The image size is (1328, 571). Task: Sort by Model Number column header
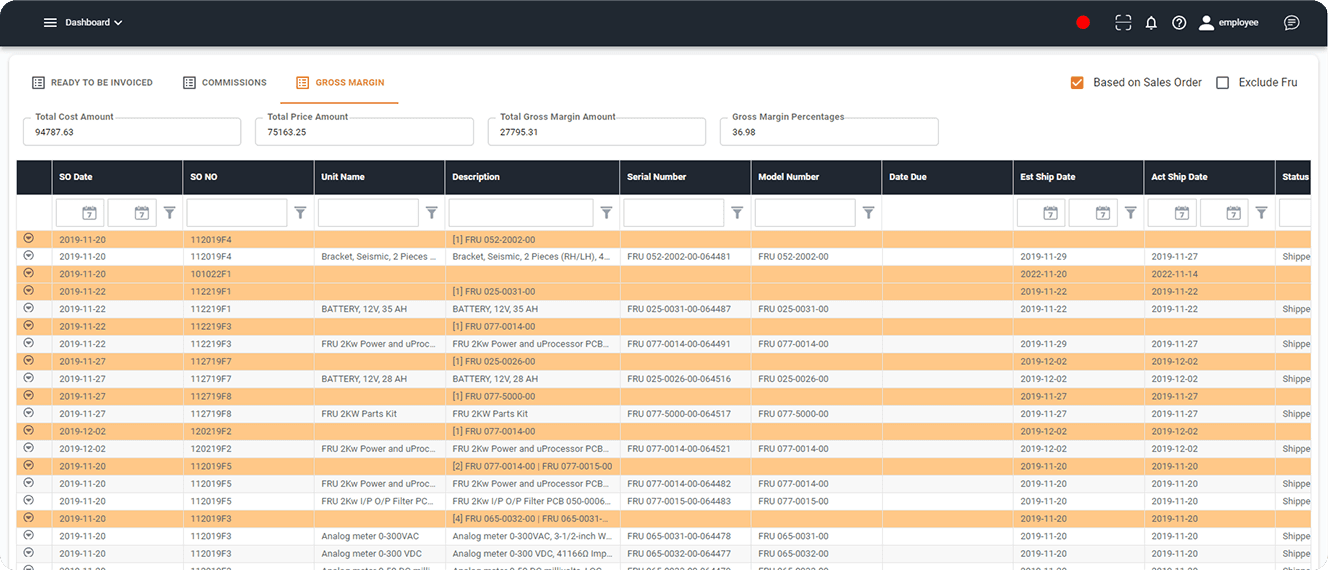816,177
